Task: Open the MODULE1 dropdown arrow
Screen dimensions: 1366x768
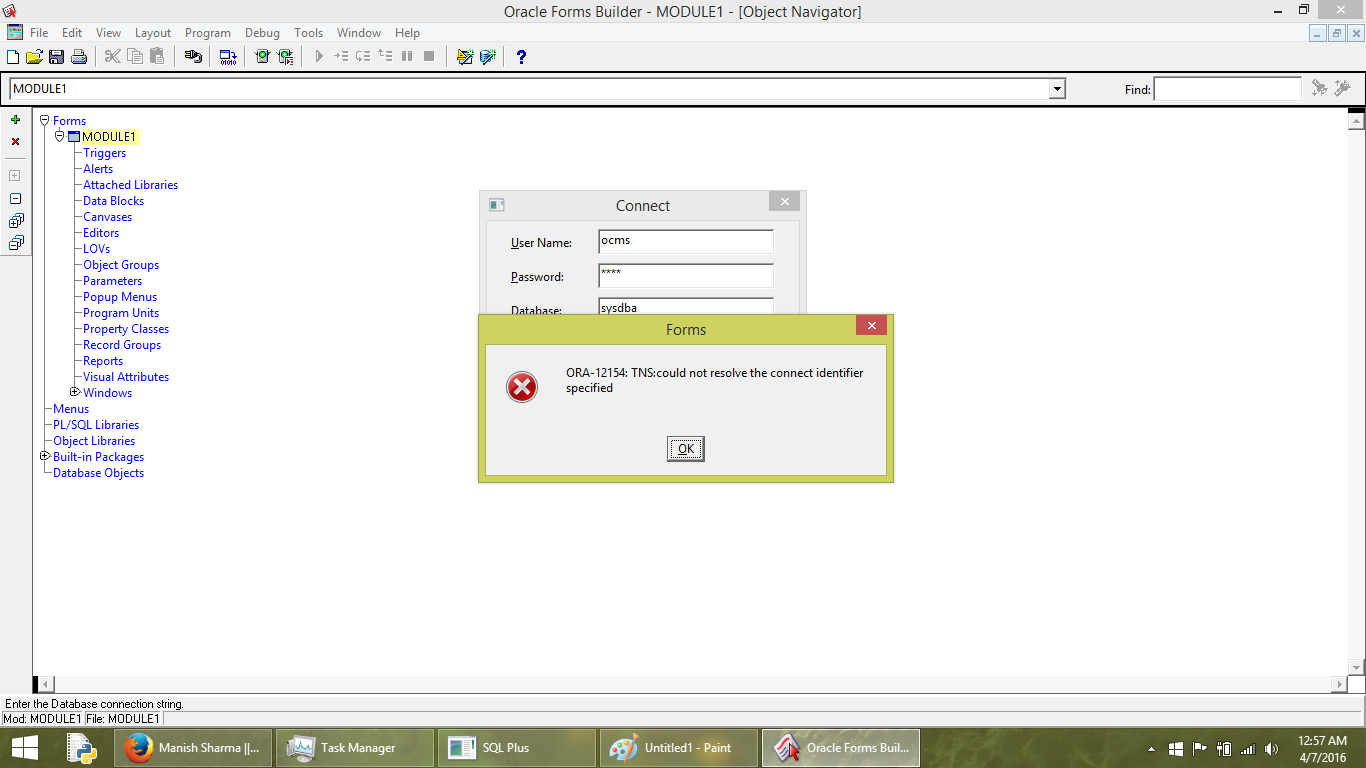Action: click(1057, 89)
